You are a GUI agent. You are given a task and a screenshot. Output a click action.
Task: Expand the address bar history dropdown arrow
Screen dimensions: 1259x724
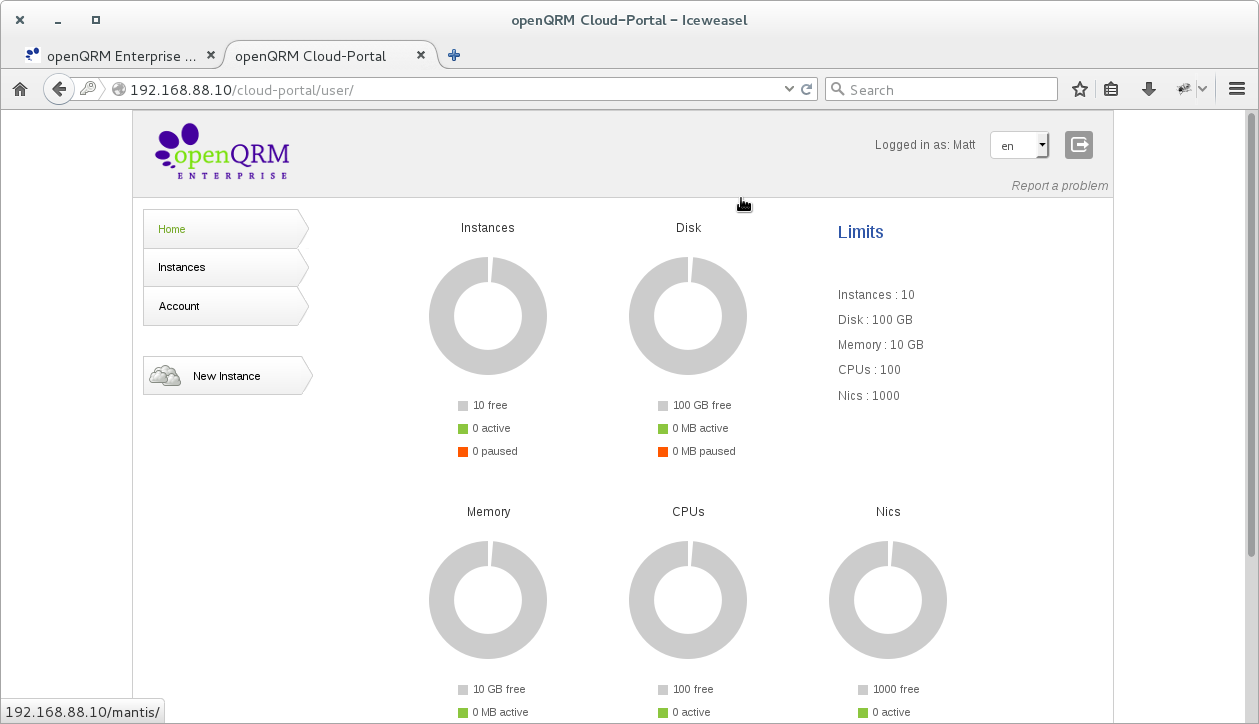click(x=789, y=89)
